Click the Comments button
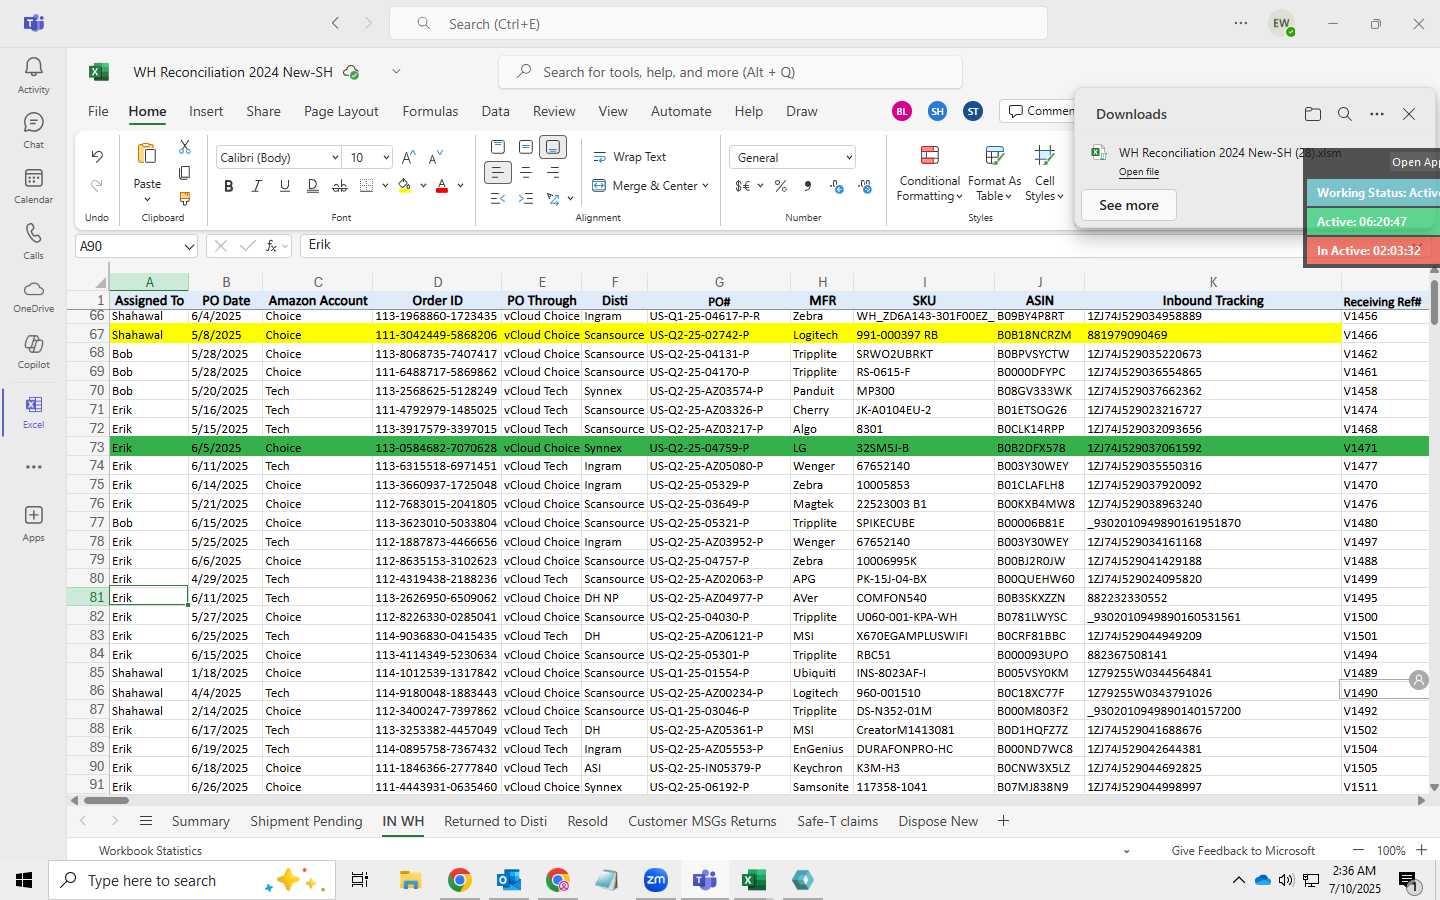Viewport: 1440px width, 900px height. point(1040,111)
